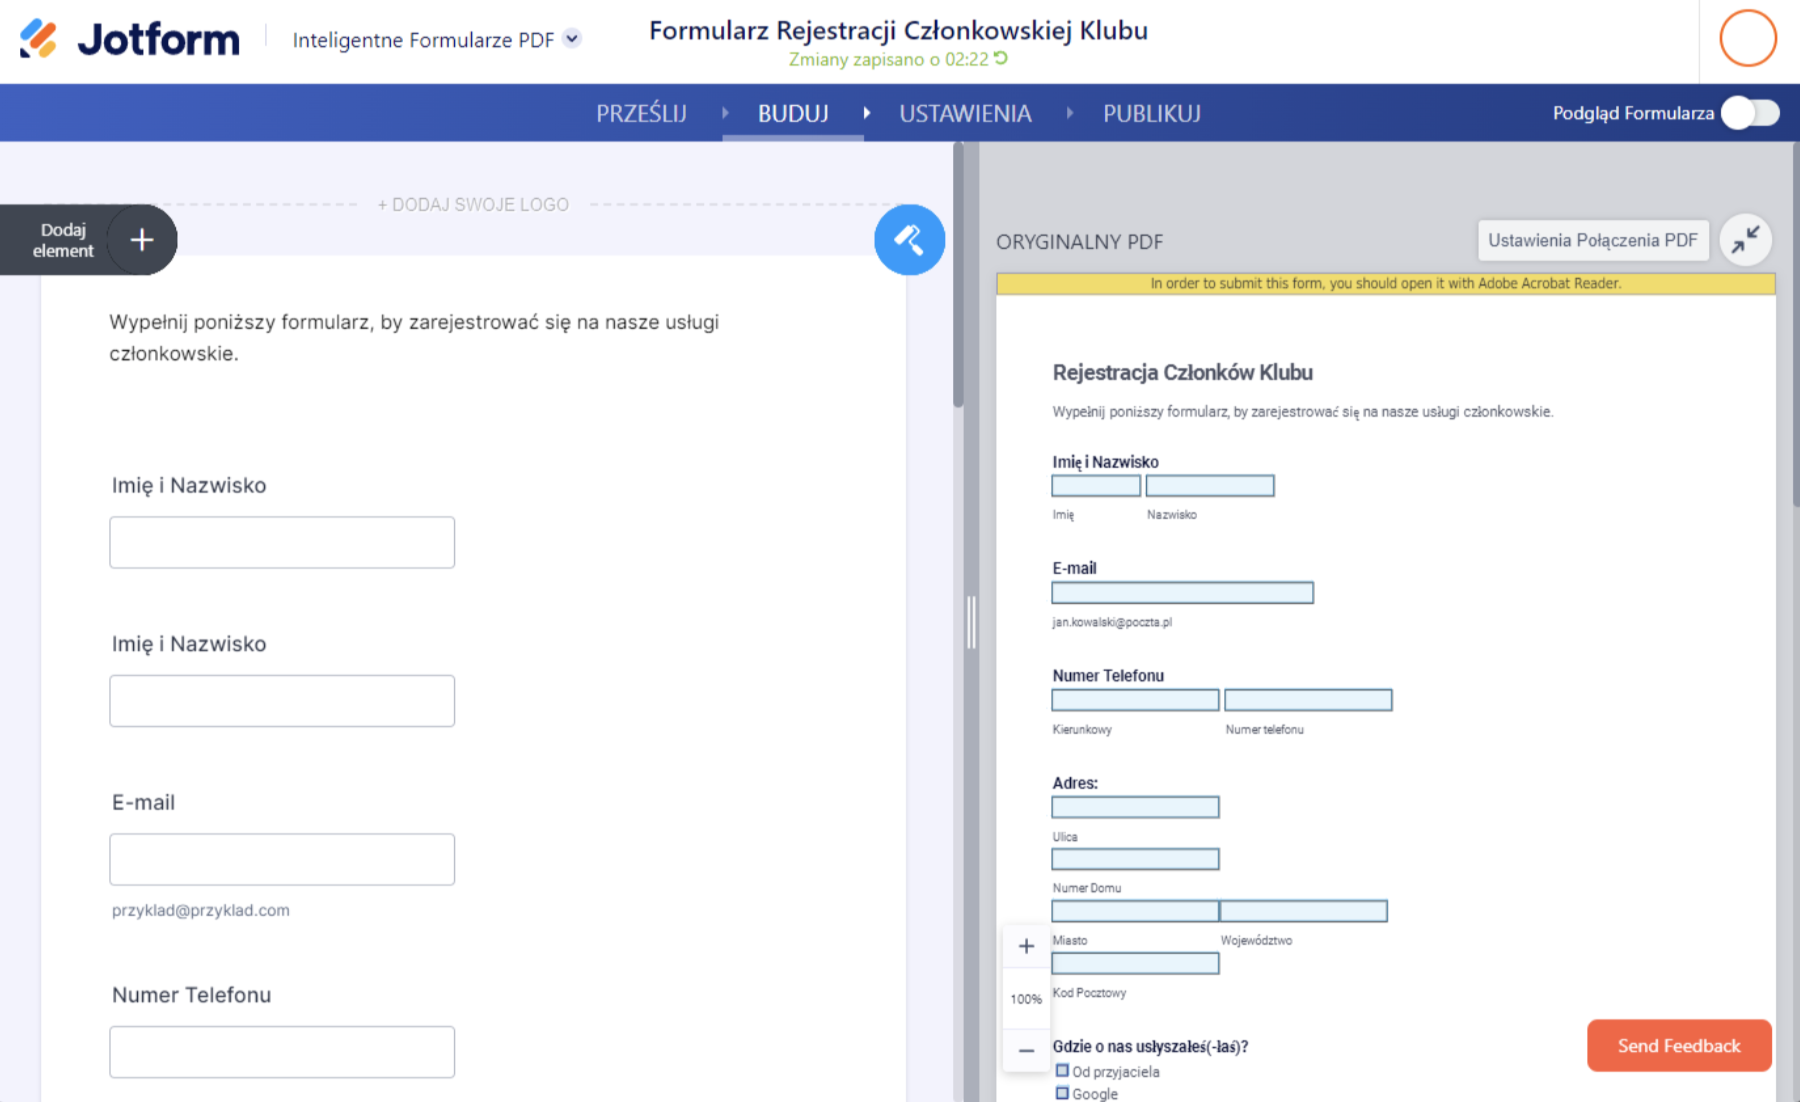Click Ustawienia Połączenia PDF button

tap(1592, 240)
